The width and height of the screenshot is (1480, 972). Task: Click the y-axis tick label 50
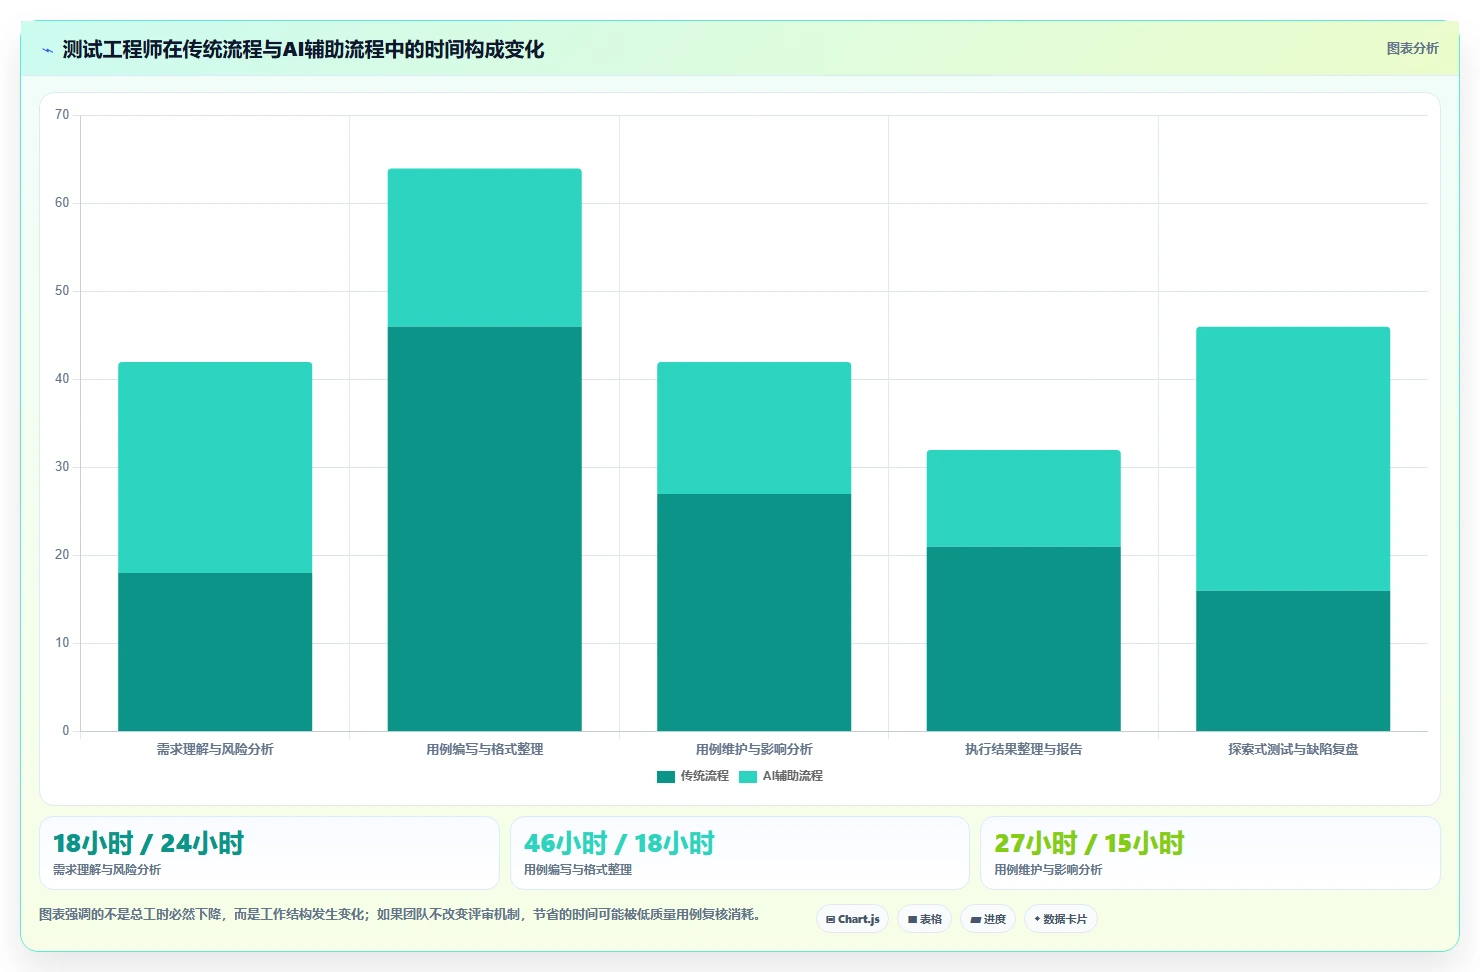tap(62, 291)
